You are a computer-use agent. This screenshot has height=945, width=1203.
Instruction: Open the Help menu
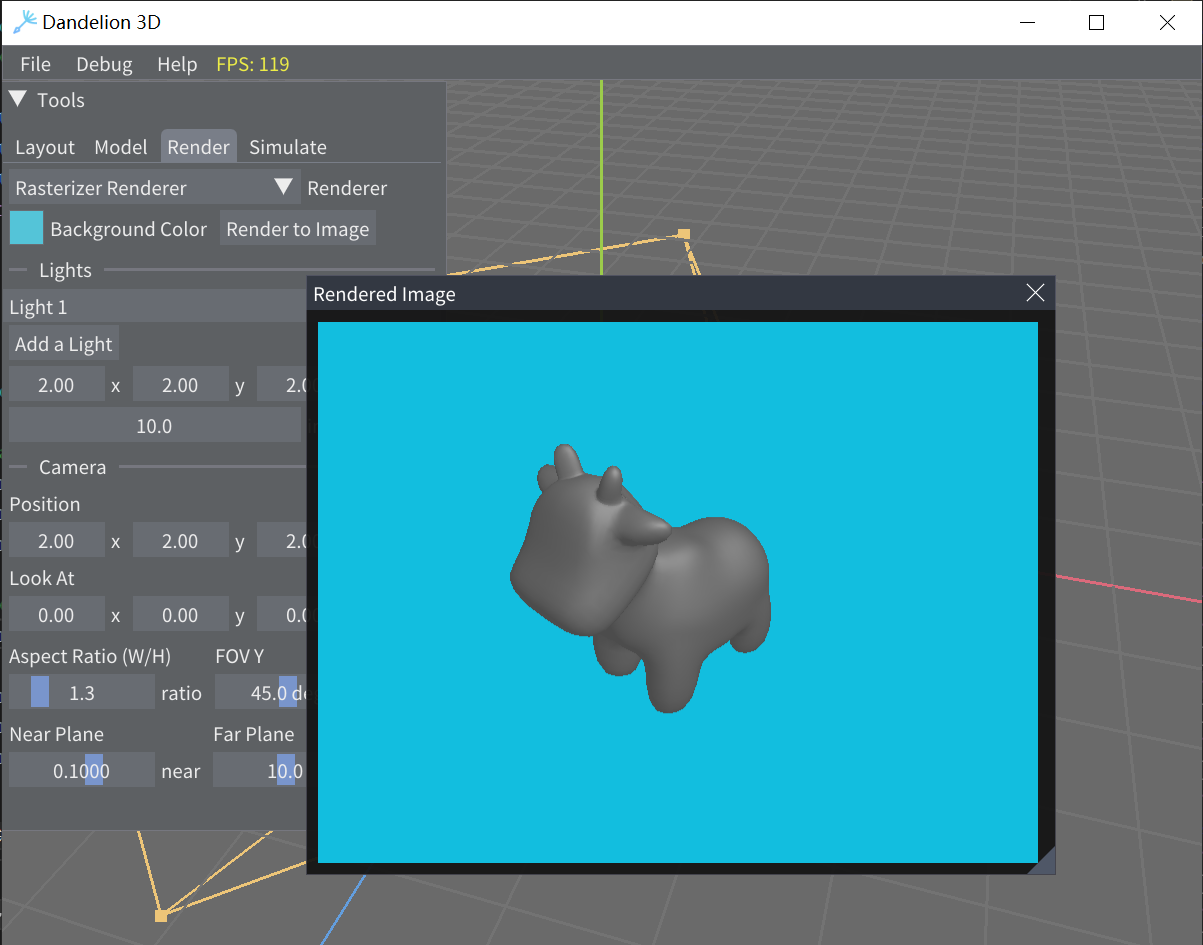pyautogui.click(x=177, y=64)
